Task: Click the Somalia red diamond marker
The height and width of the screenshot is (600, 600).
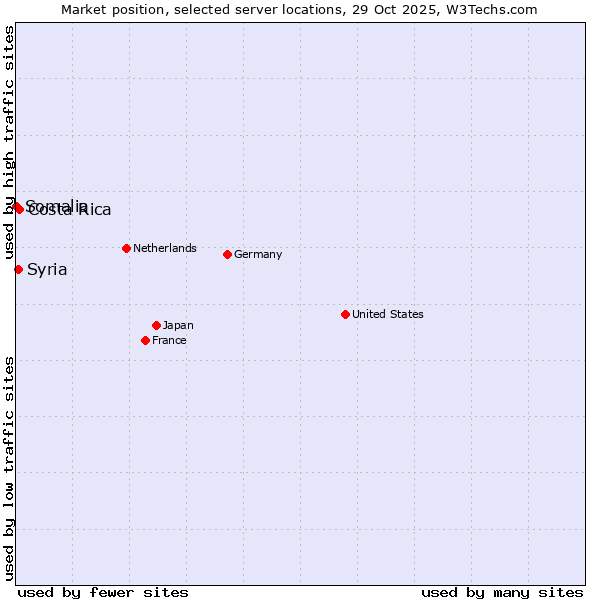Action: [15, 206]
